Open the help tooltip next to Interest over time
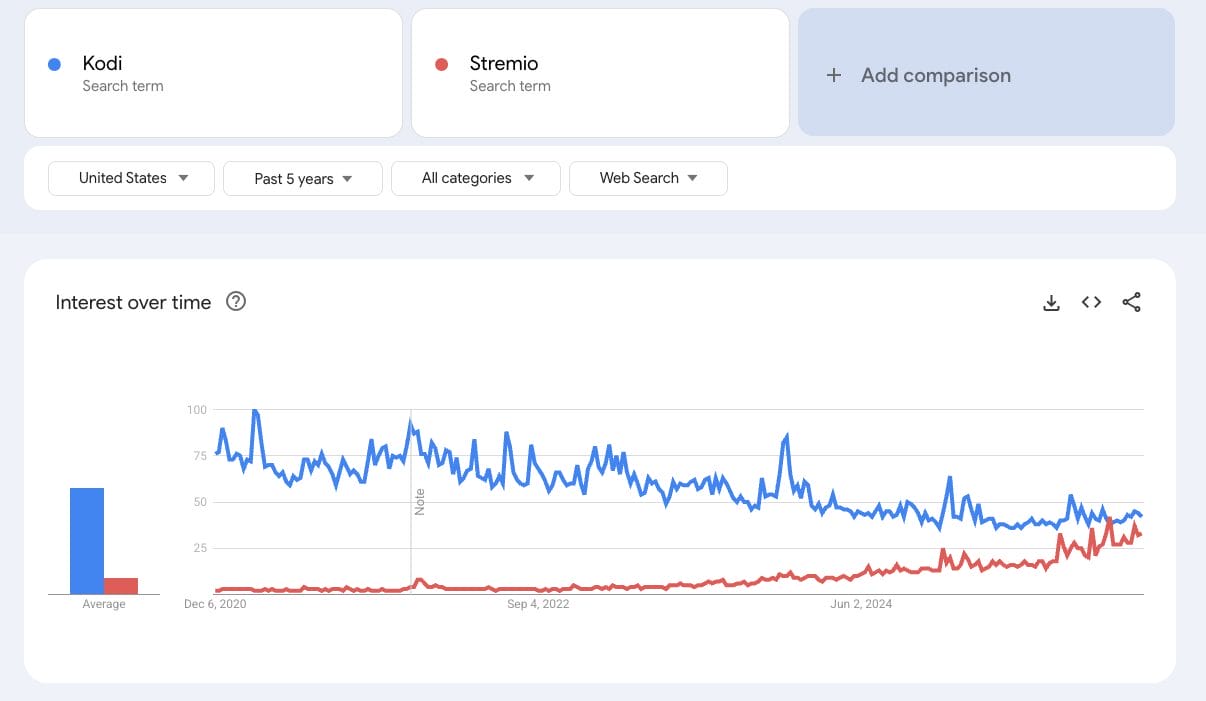The width and height of the screenshot is (1206, 701). 236,301
